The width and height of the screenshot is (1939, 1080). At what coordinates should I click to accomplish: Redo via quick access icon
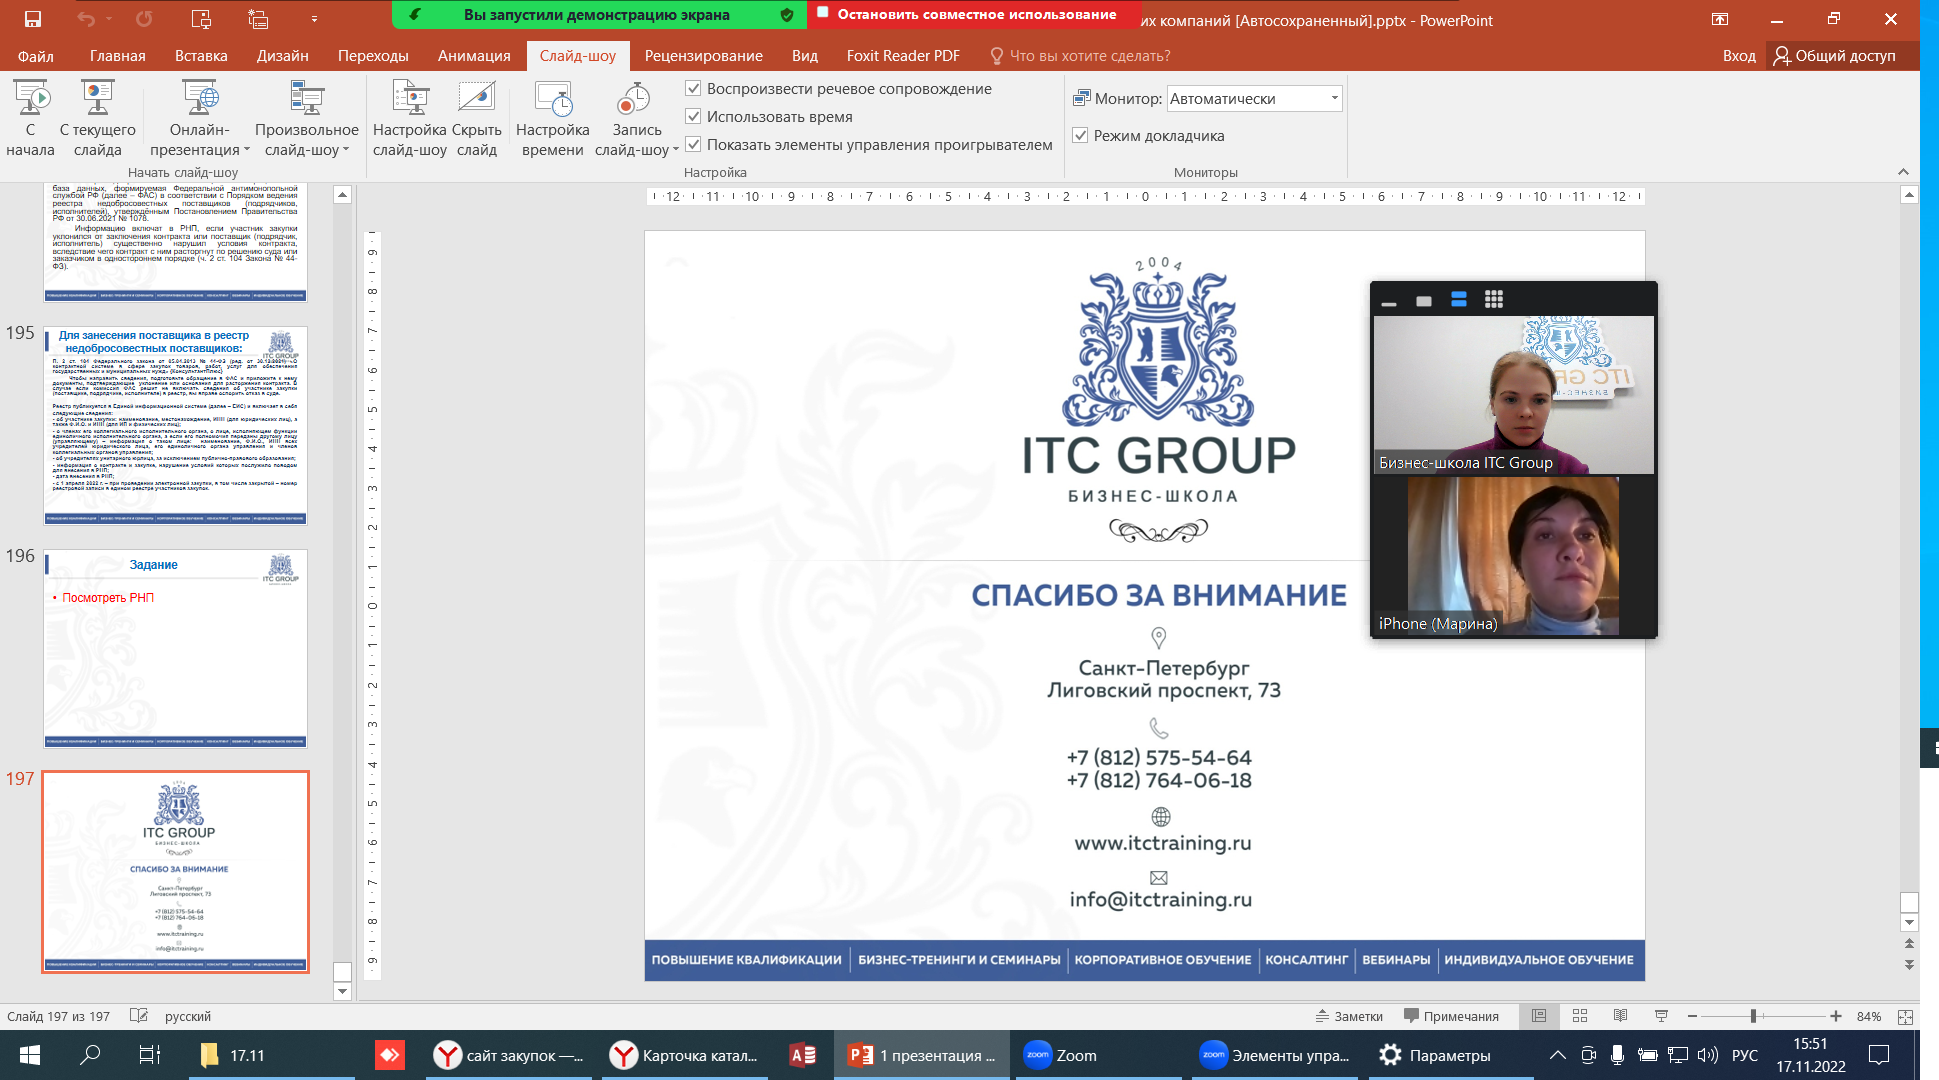pyautogui.click(x=144, y=19)
